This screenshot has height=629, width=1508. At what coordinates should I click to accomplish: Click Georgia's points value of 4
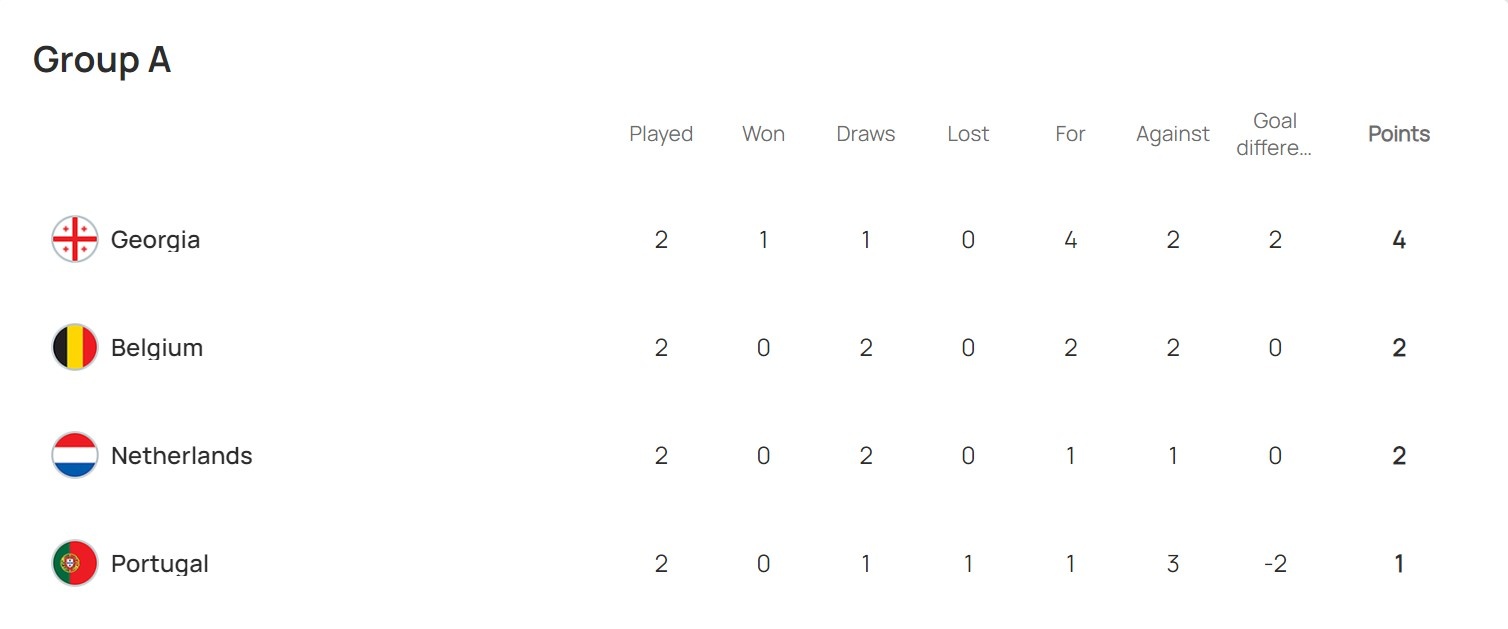[1398, 240]
